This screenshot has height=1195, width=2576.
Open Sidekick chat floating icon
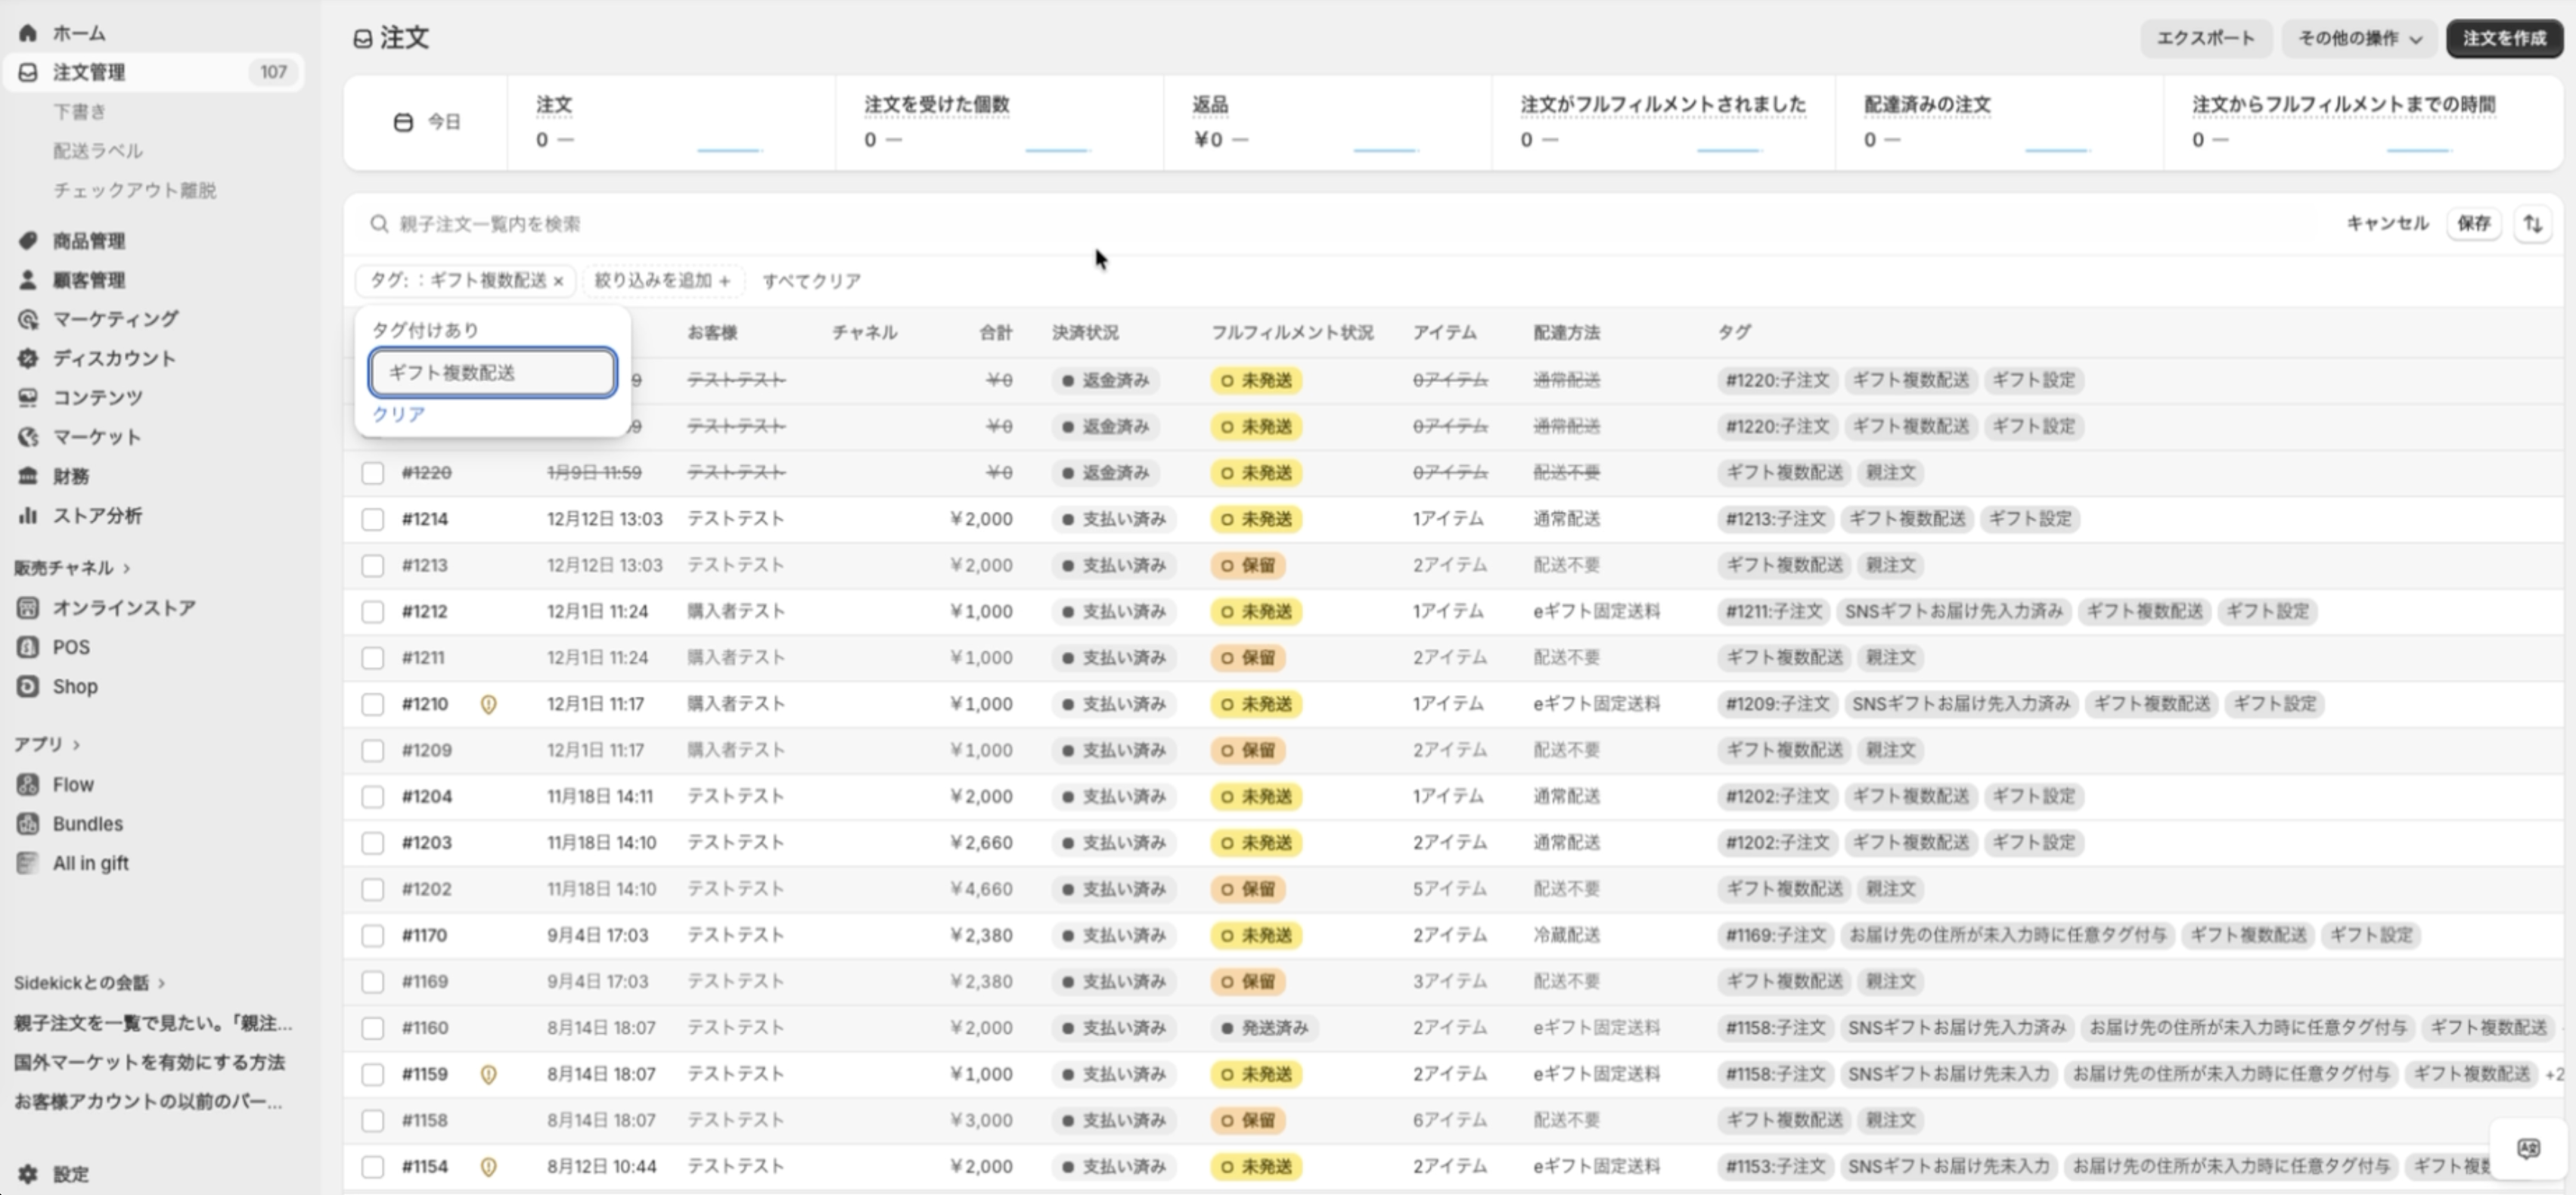[2528, 1148]
